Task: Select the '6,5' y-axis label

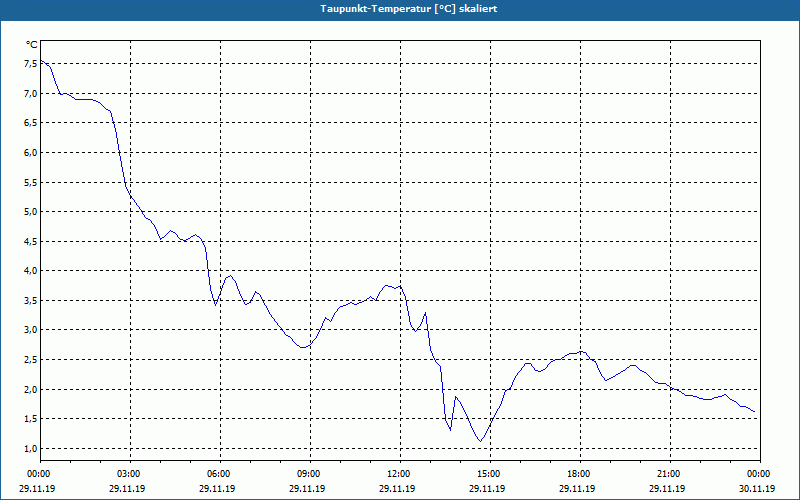Action: (31, 123)
